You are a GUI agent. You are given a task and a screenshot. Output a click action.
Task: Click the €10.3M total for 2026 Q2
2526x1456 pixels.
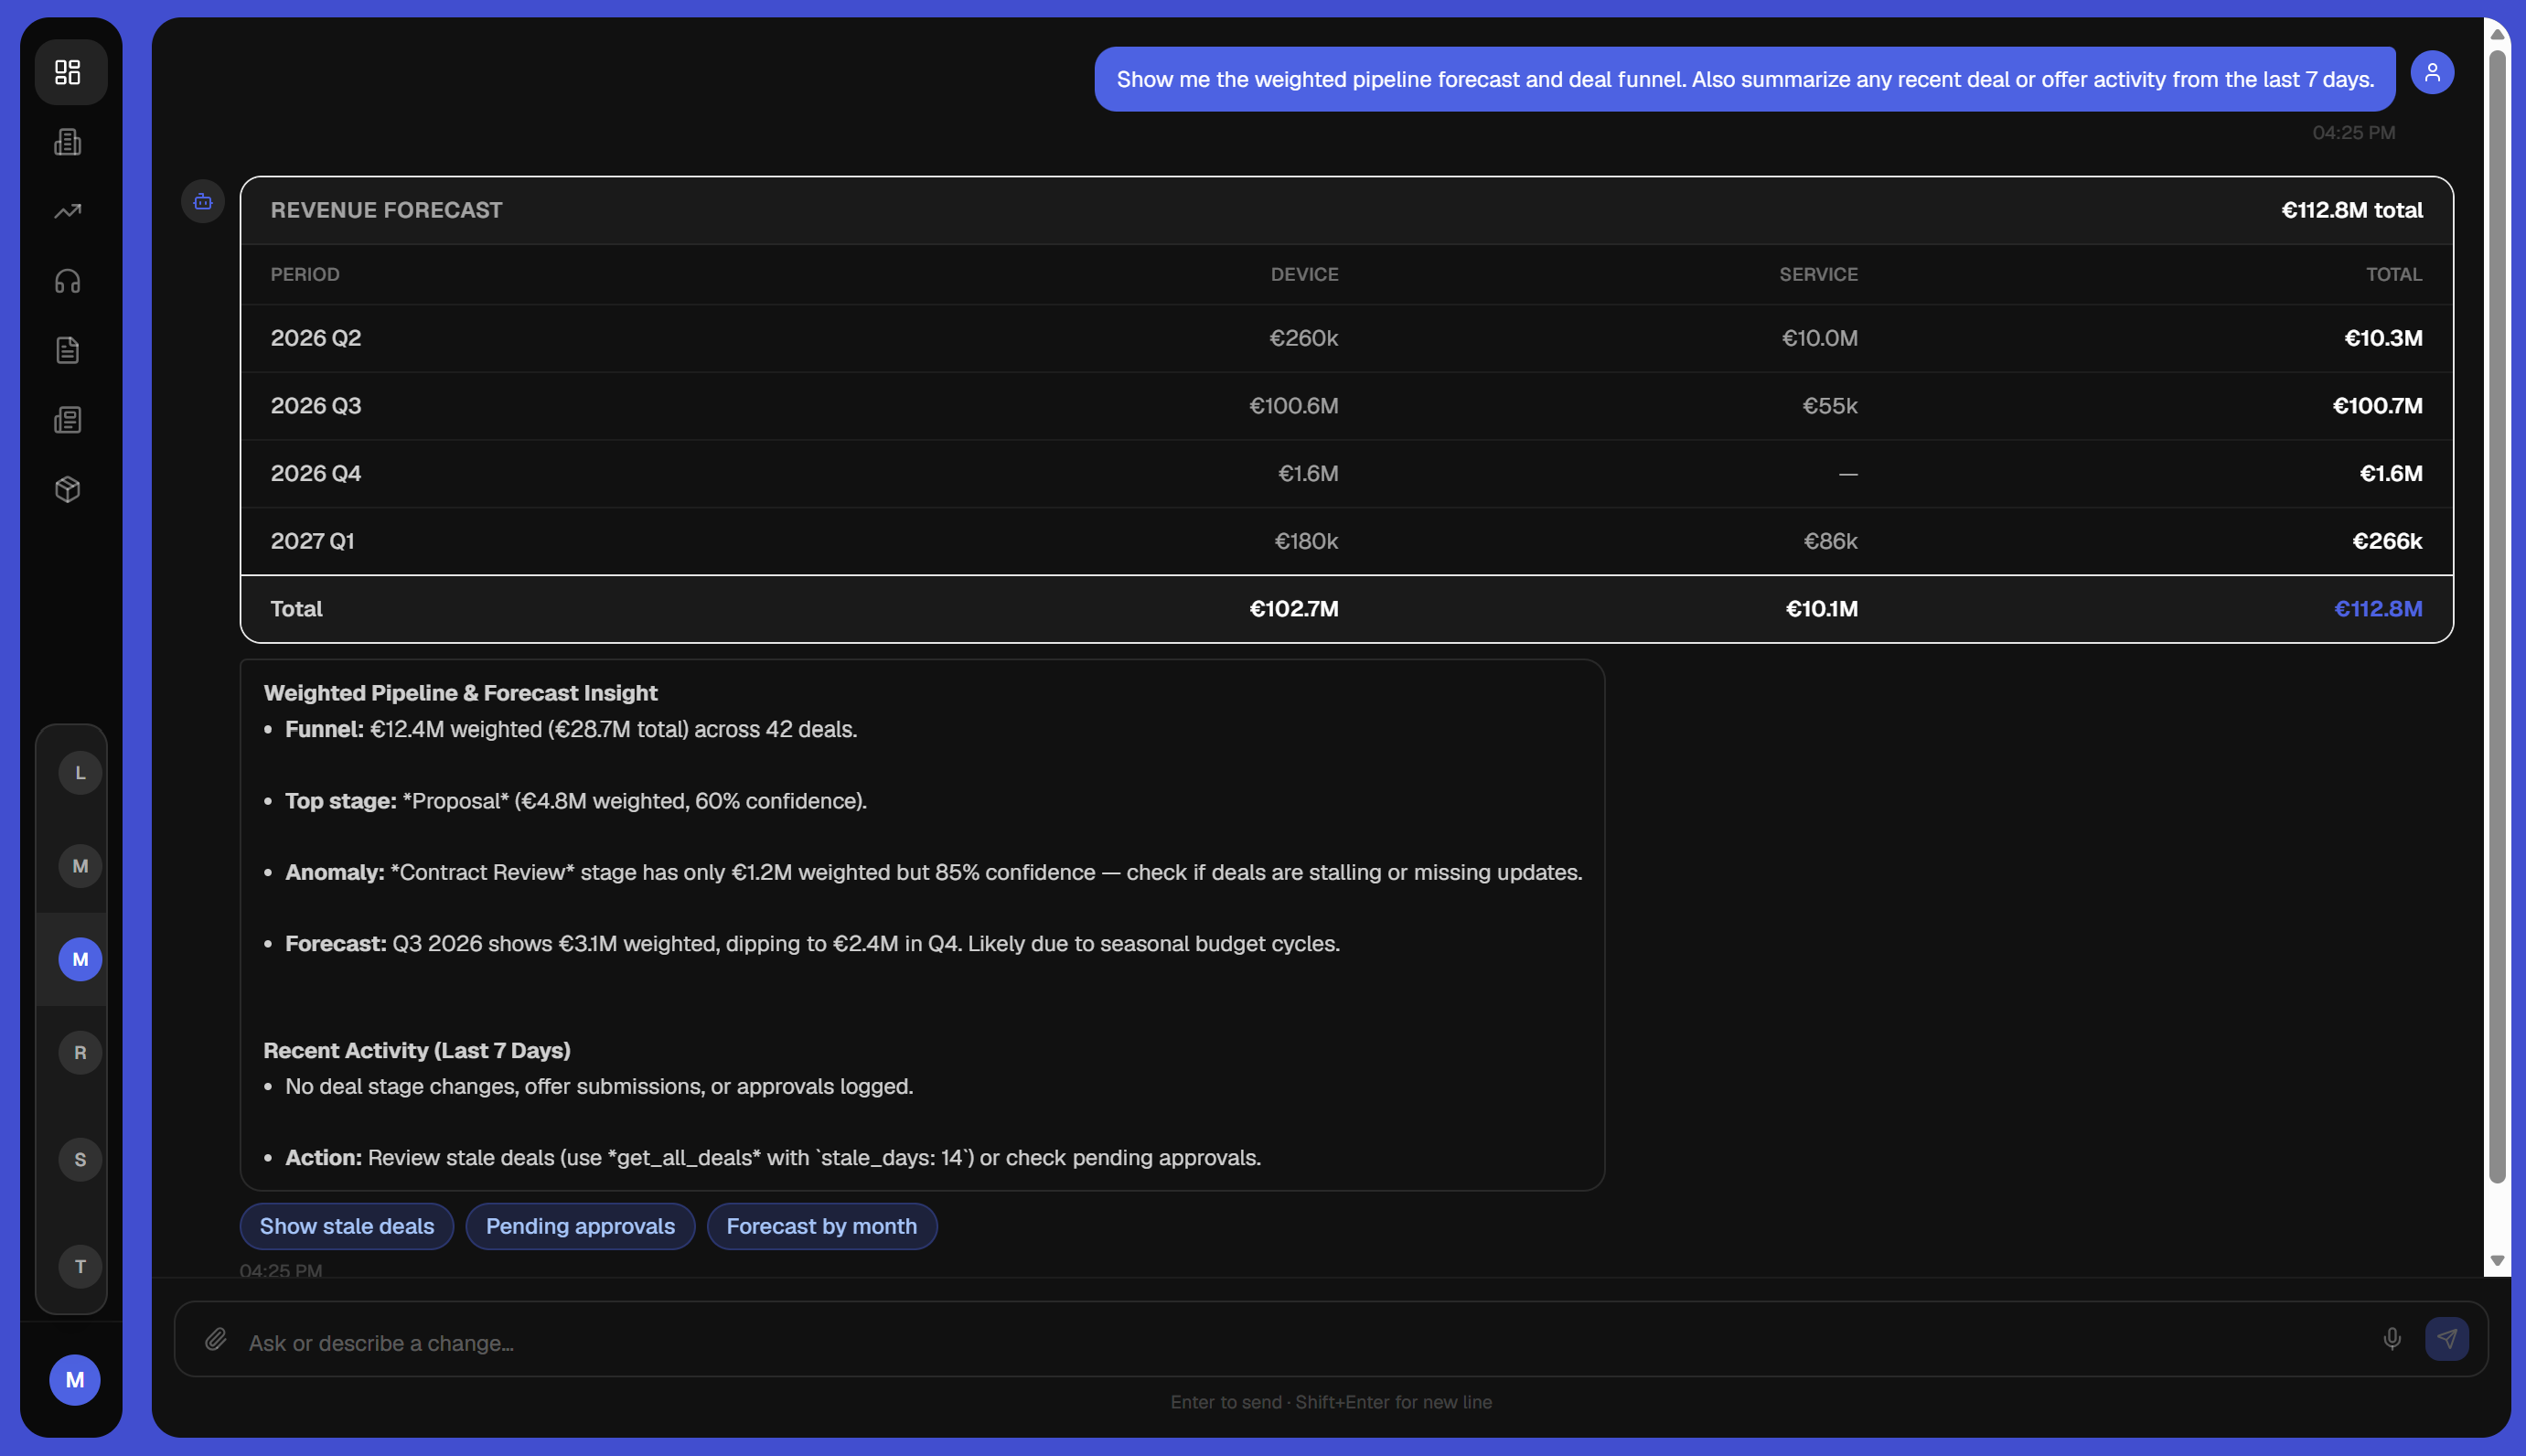coord(2383,338)
